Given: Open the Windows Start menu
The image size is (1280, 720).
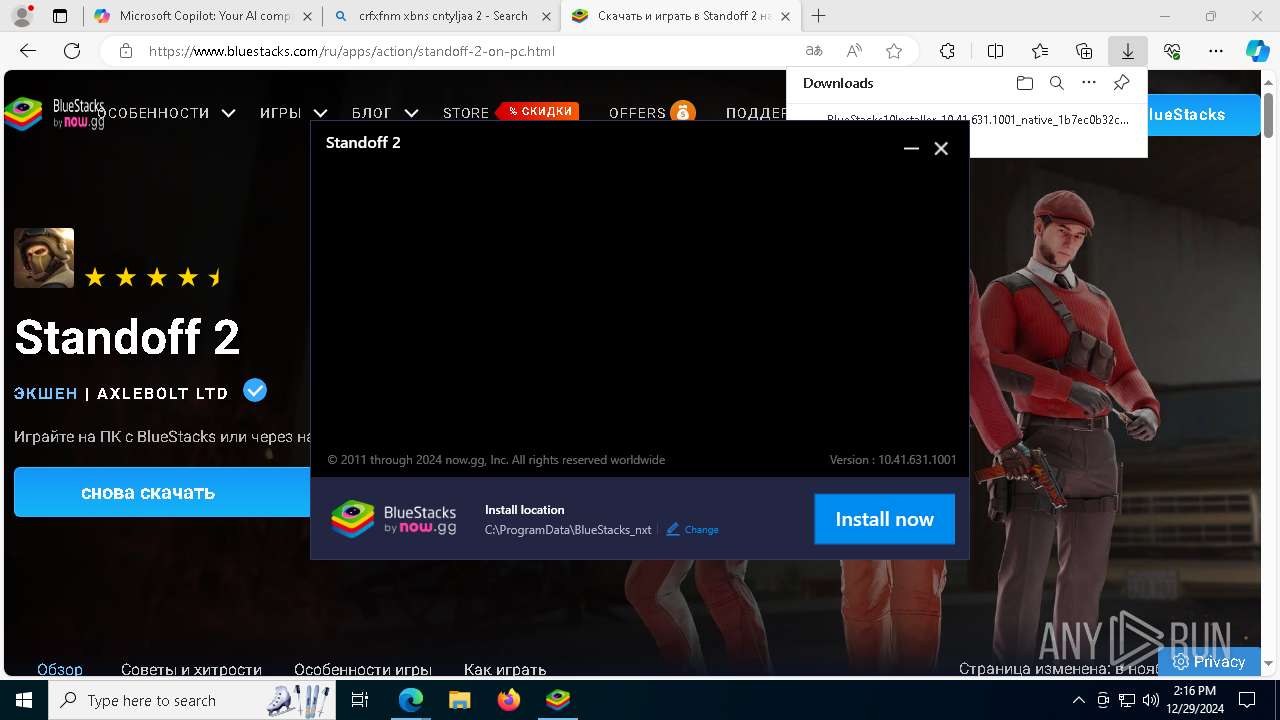Looking at the screenshot, I should [x=24, y=700].
